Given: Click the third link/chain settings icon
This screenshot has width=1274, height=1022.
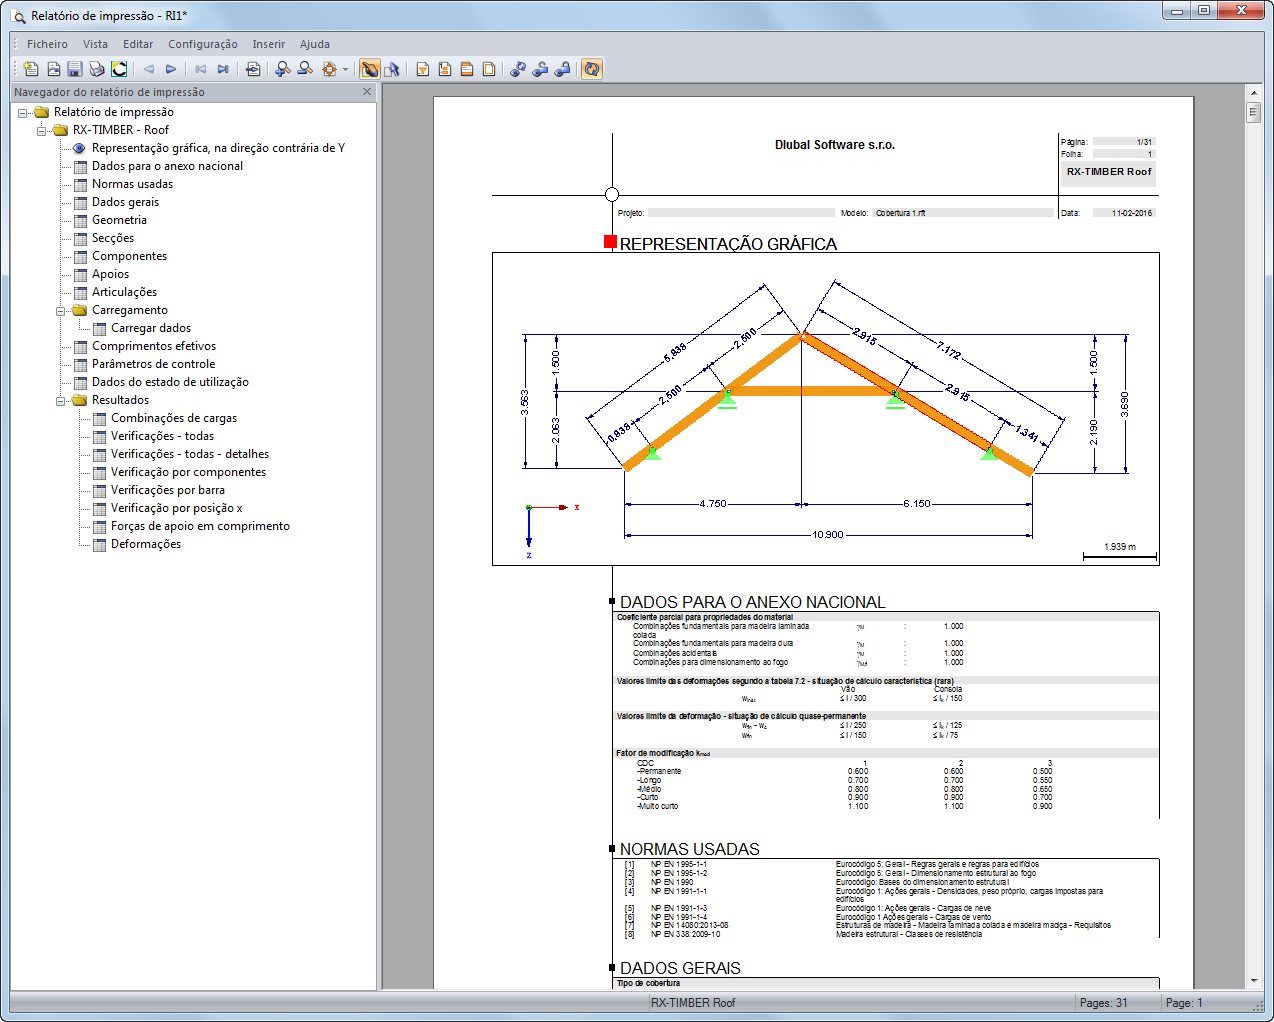Looking at the screenshot, I should click(562, 69).
